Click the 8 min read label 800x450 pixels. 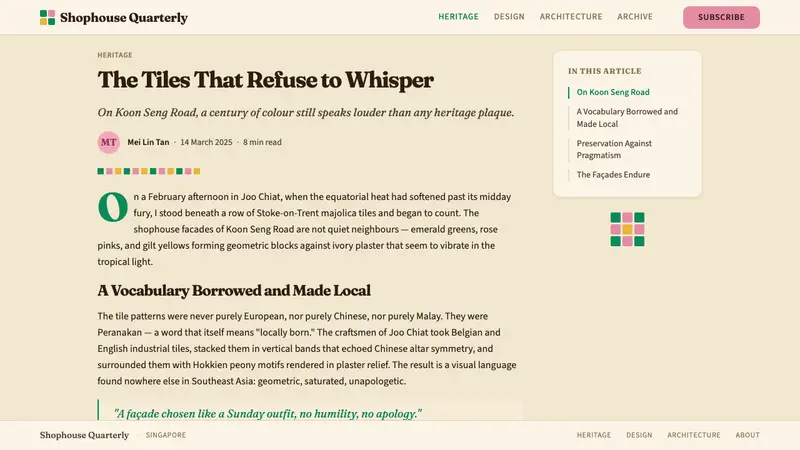pyautogui.click(x=262, y=142)
